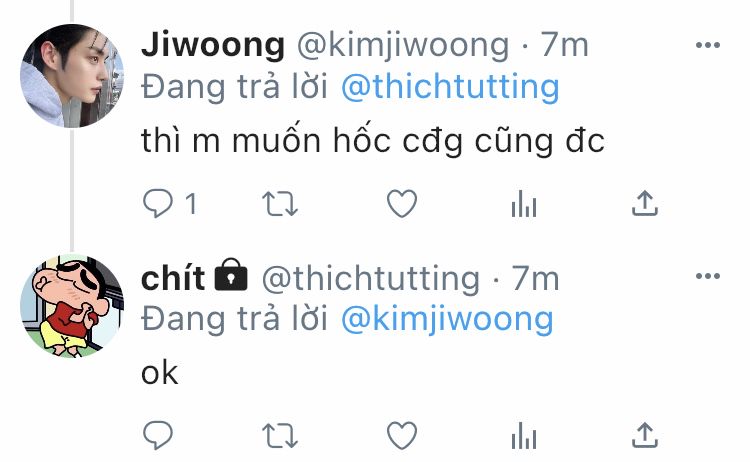Click the Jiwoong display name
The image size is (750, 462).
click(x=213, y=45)
